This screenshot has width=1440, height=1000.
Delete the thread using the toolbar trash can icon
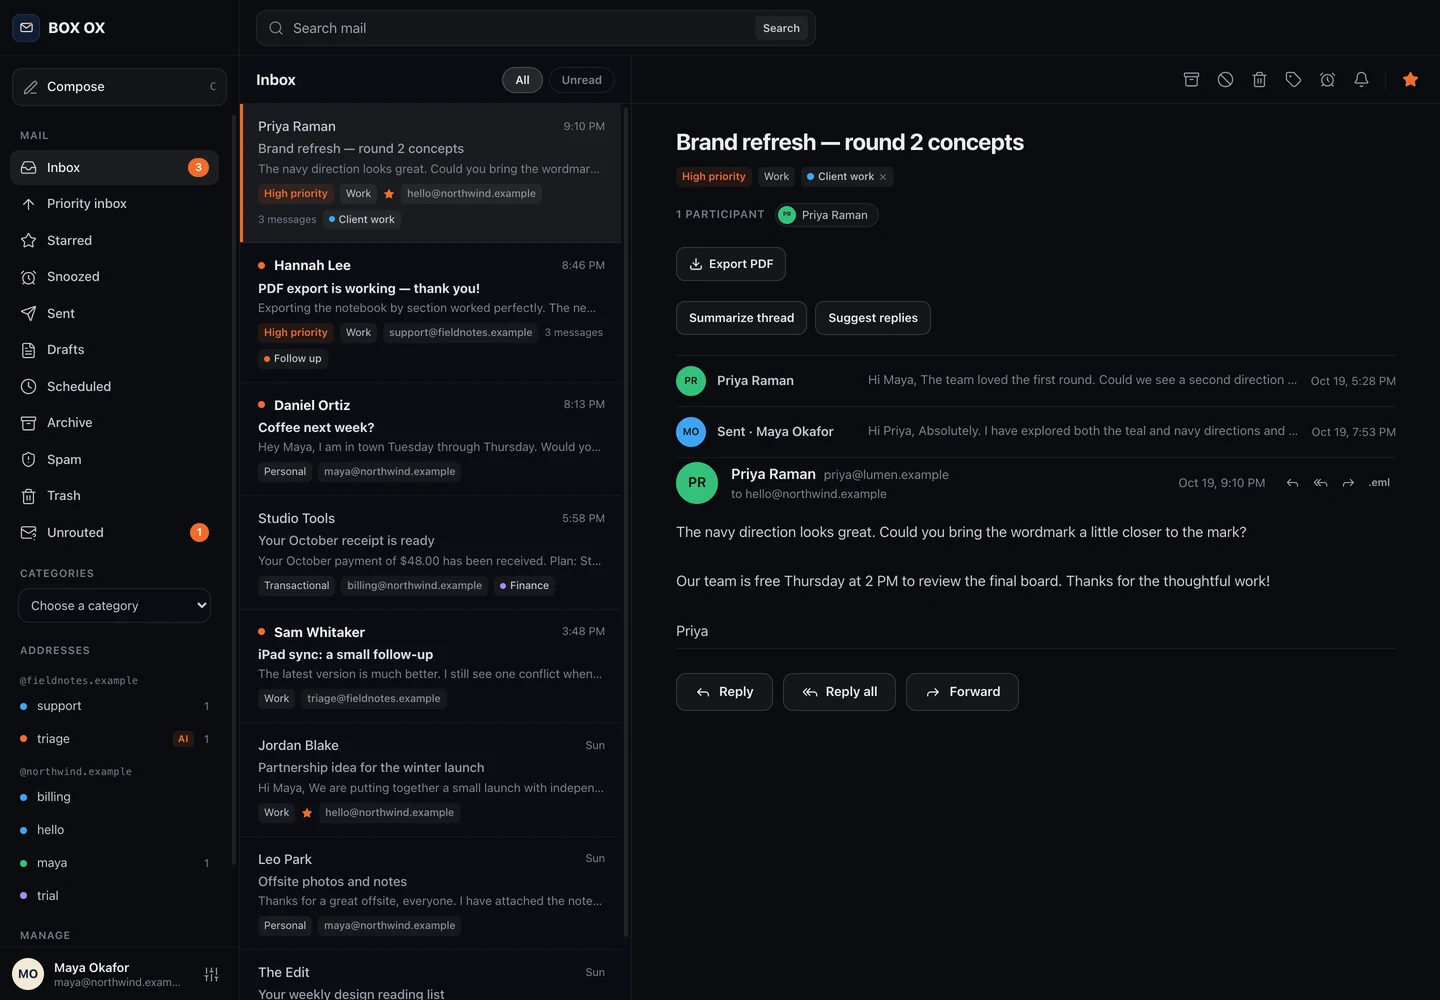point(1259,80)
